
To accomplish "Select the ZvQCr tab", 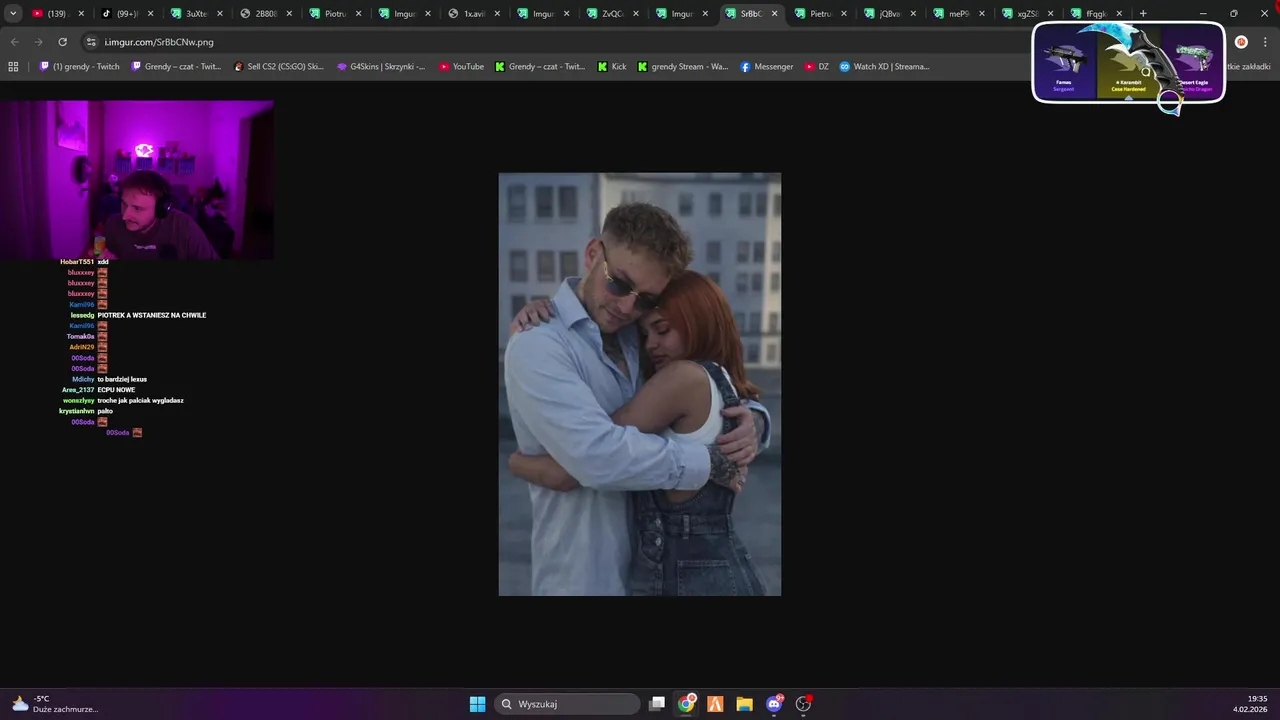I will coord(612,14).
